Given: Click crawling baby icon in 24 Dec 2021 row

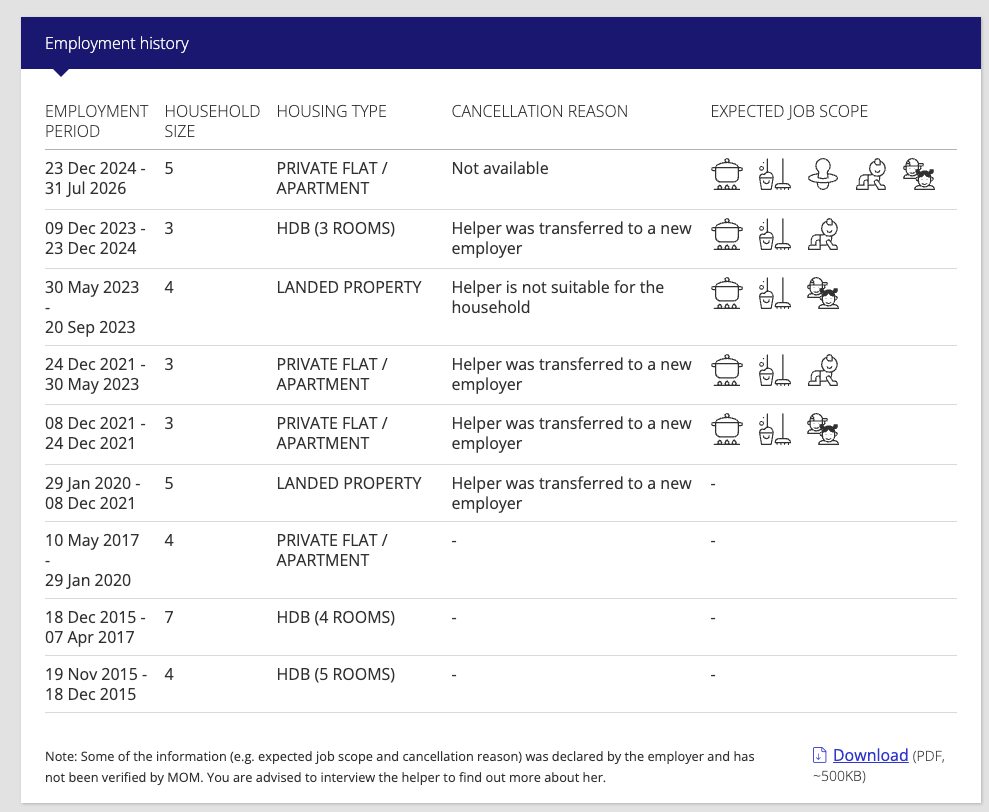Looking at the screenshot, I should pos(823,370).
